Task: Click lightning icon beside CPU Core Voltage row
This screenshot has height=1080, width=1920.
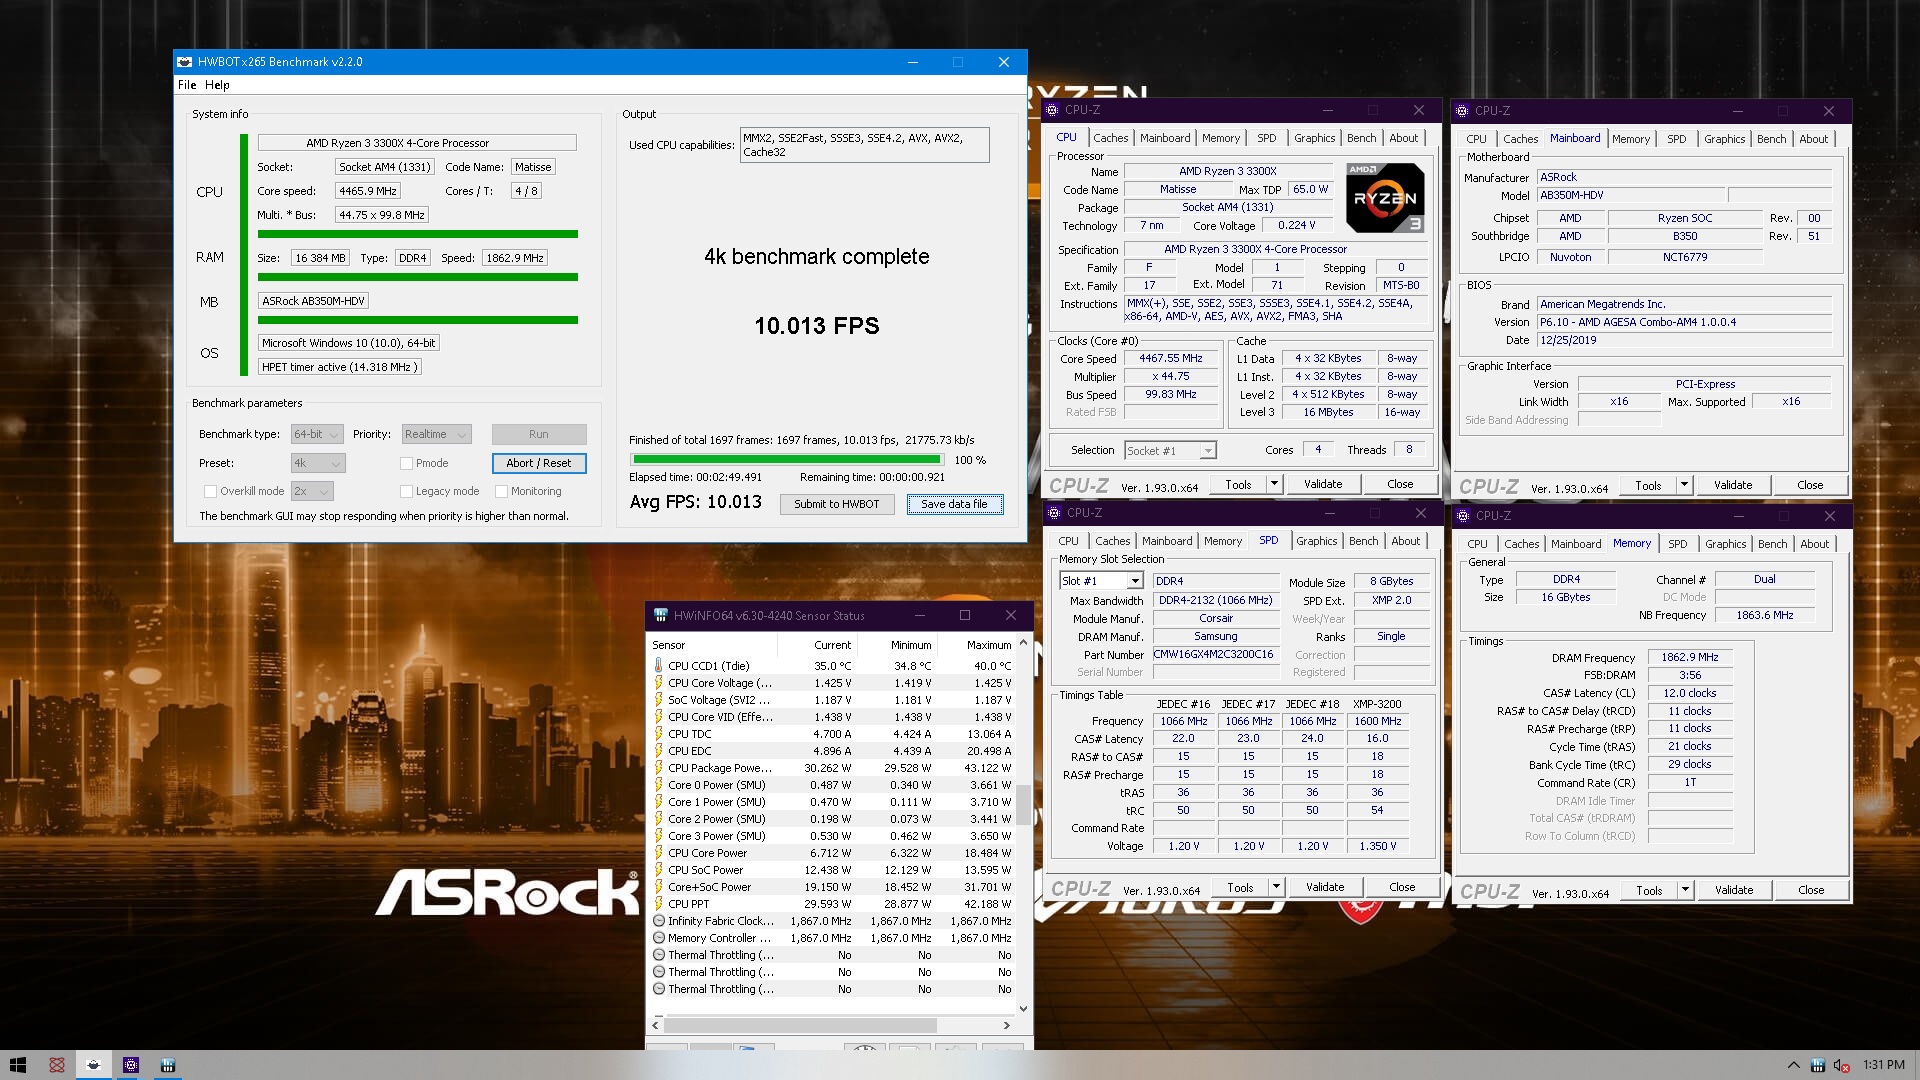Action: click(x=658, y=683)
